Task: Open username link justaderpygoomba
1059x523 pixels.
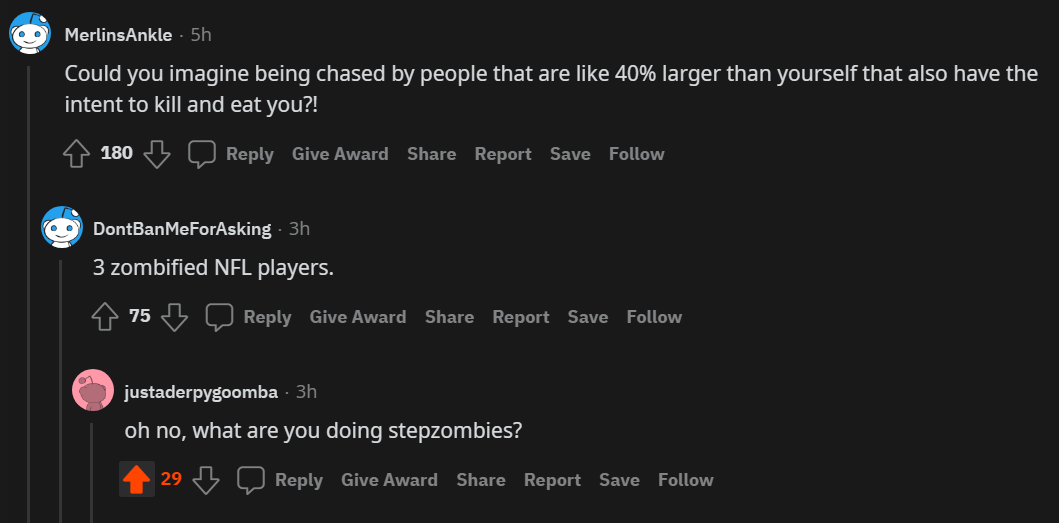Action: [x=201, y=392]
